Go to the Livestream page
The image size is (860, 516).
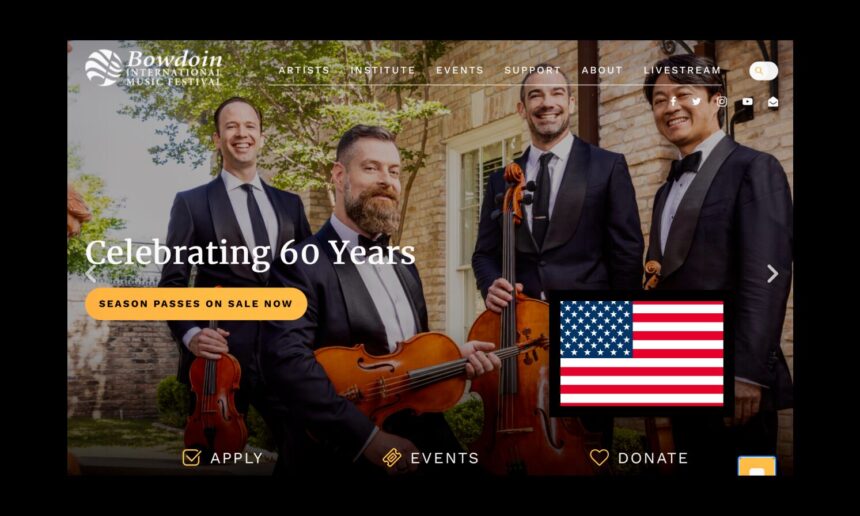click(x=682, y=70)
